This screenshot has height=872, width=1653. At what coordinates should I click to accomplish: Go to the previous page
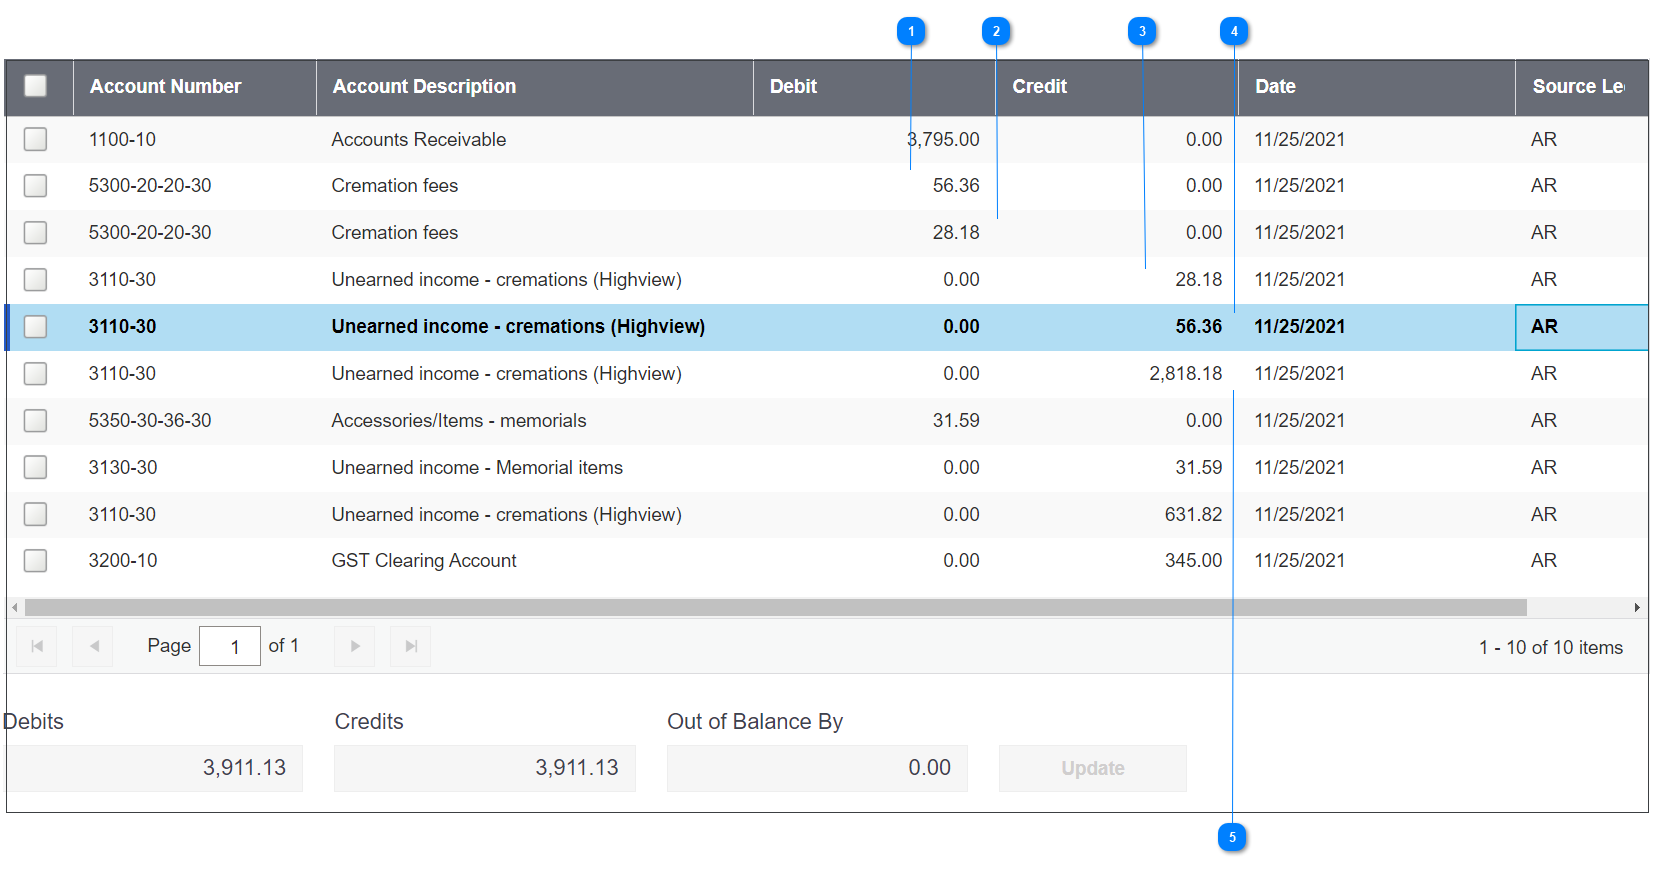(93, 646)
